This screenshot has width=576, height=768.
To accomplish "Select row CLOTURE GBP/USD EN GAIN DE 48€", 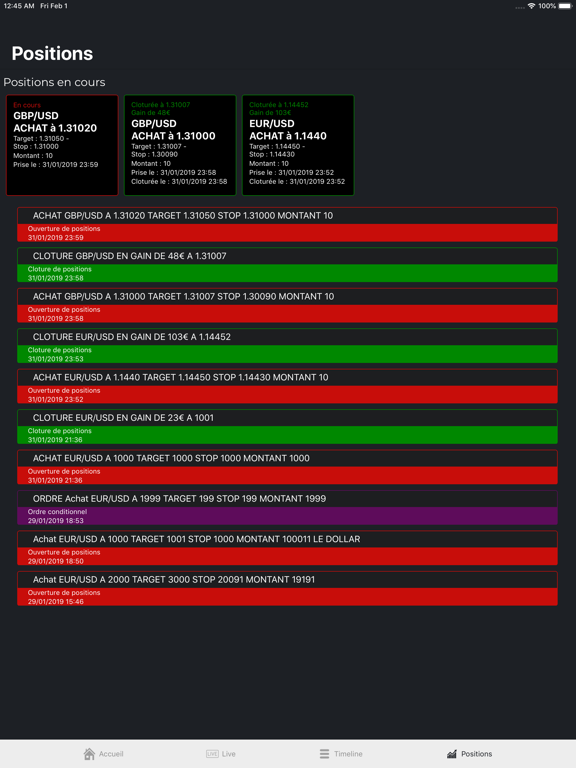I will 288,265.
